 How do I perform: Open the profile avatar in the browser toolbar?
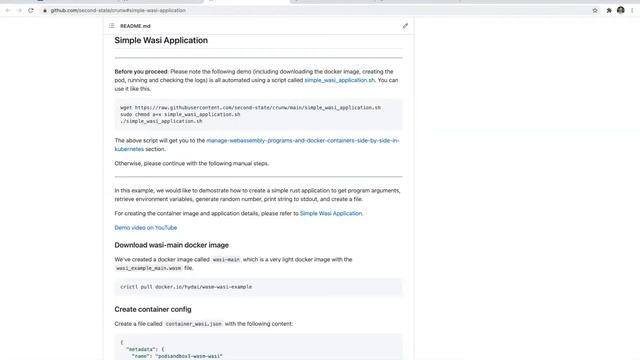(620, 10)
